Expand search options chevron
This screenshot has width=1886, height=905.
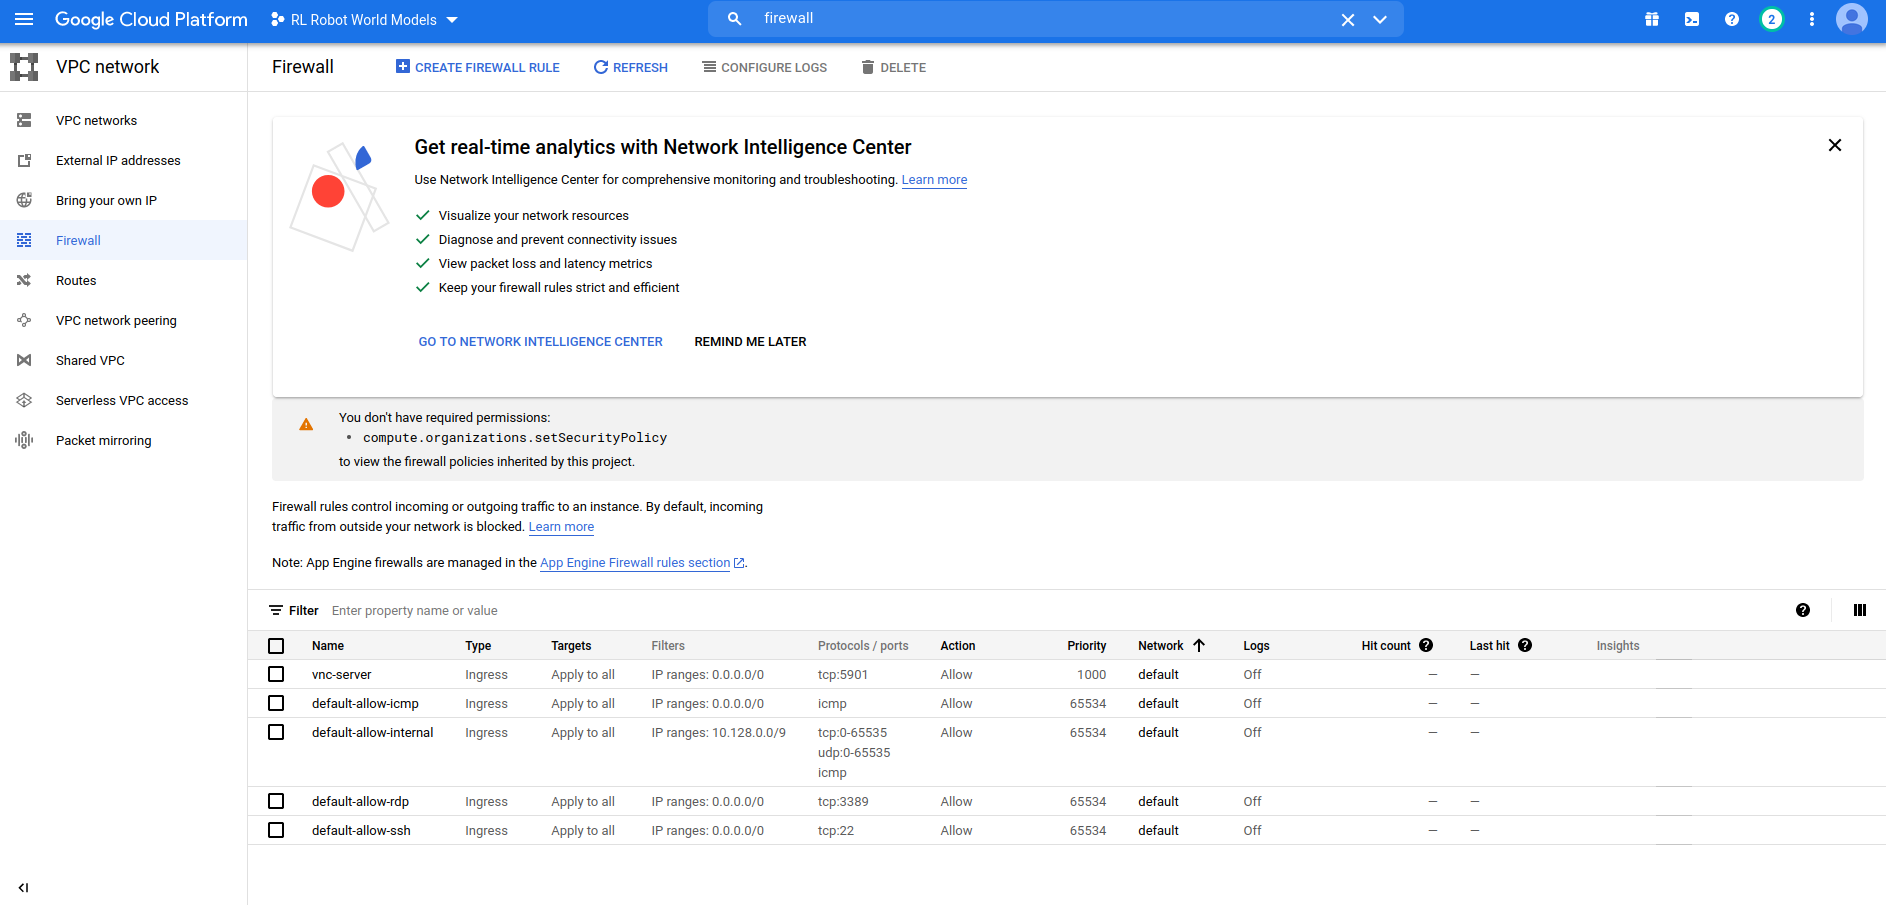point(1380,20)
